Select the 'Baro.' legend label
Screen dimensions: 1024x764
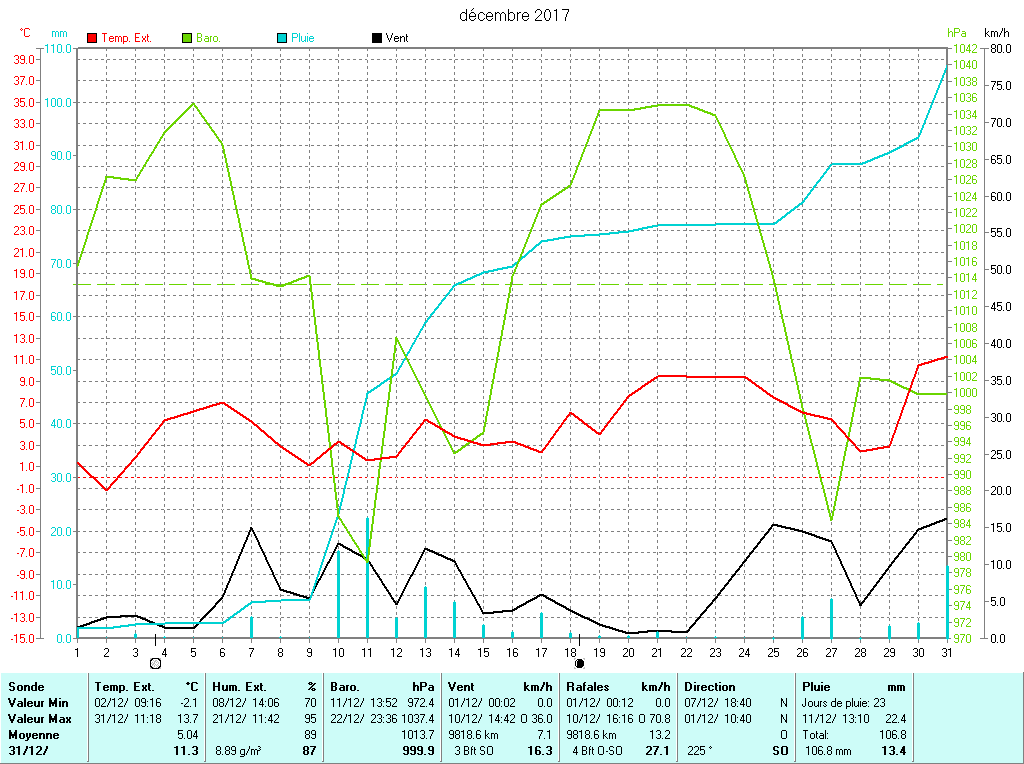pyautogui.click(x=209, y=38)
